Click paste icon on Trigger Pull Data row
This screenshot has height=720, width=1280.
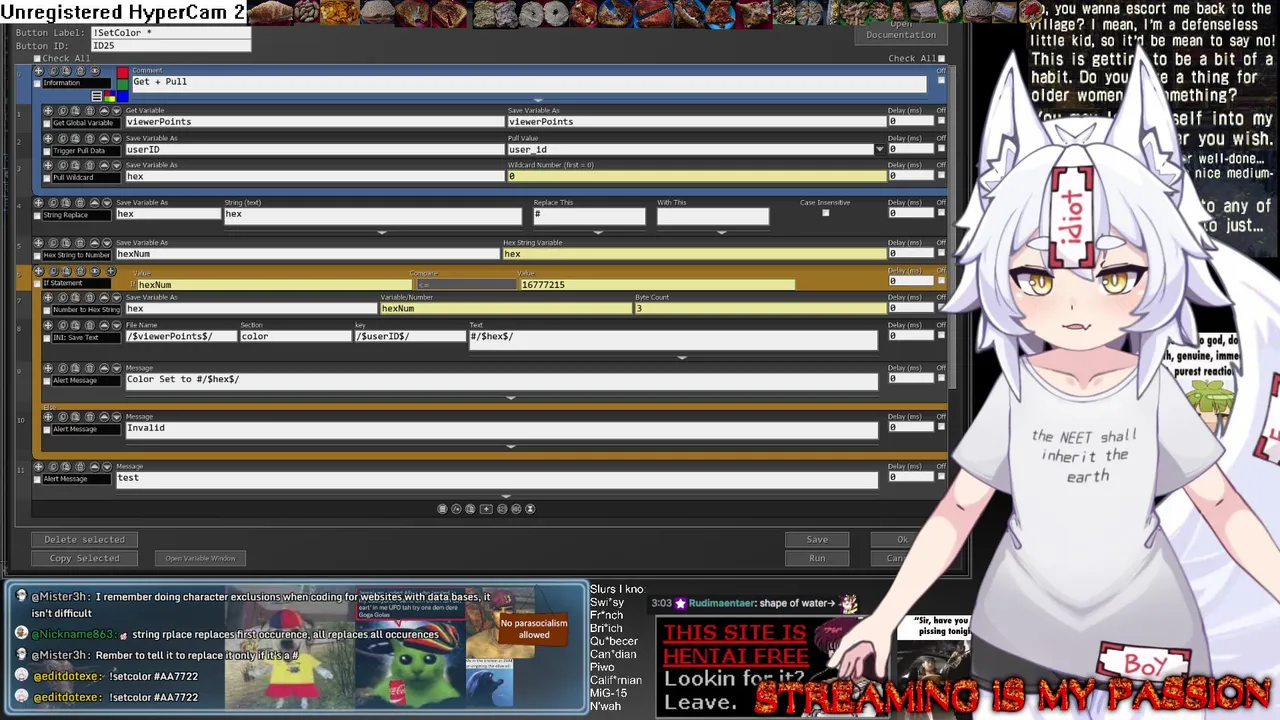(75, 138)
